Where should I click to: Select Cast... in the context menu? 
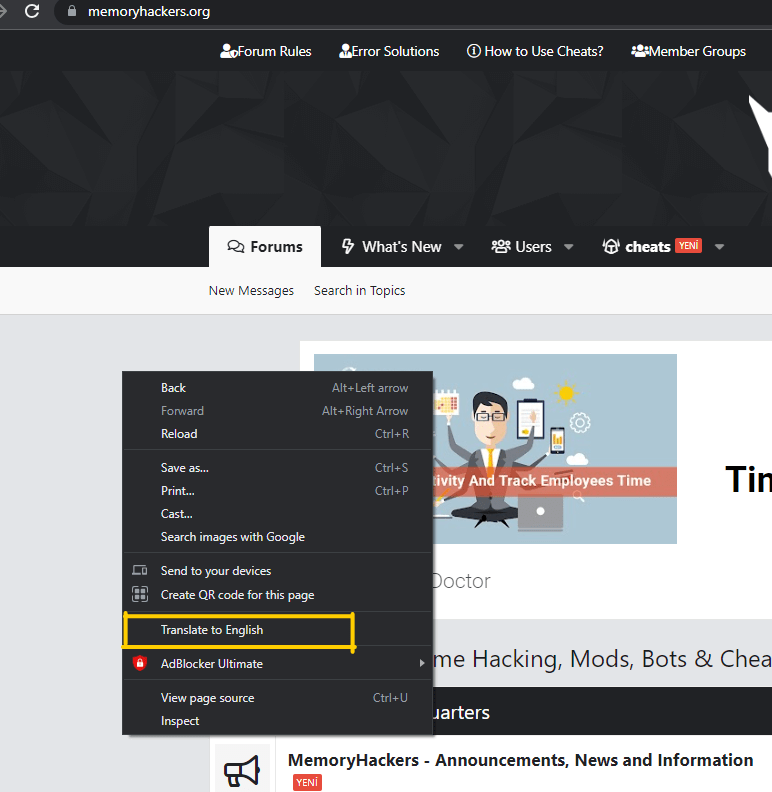[278, 514]
